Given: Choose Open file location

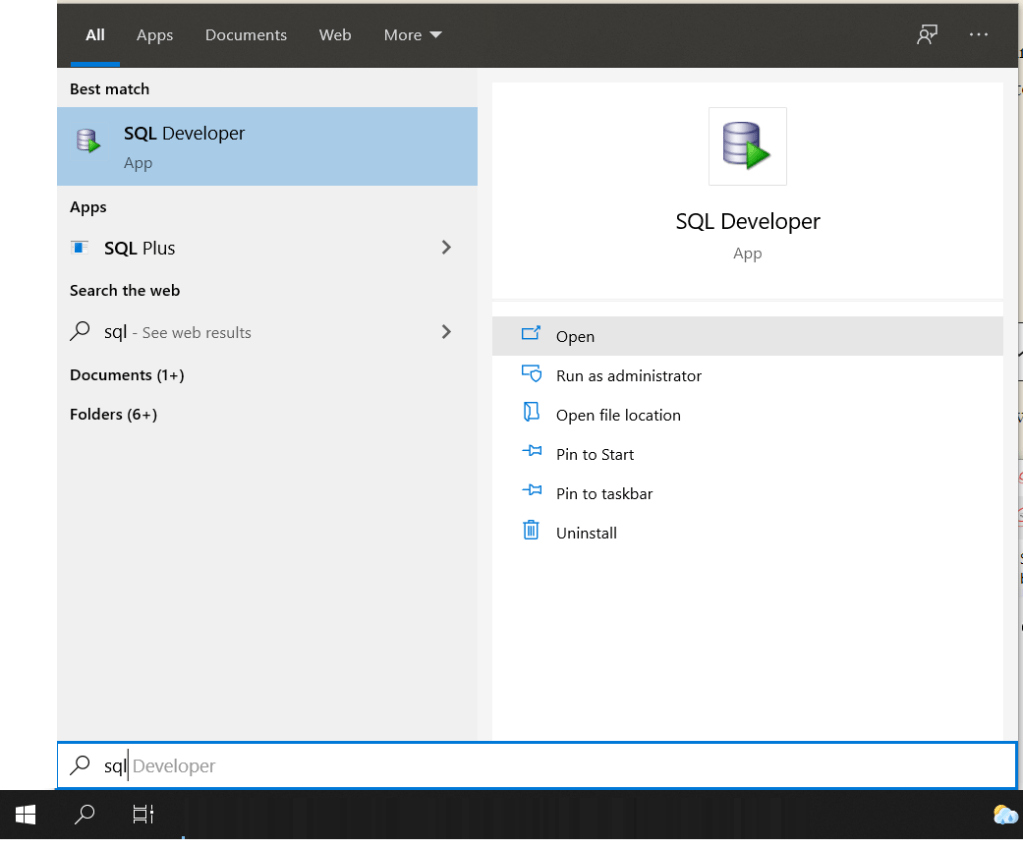Looking at the screenshot, I should coord(618,415).
